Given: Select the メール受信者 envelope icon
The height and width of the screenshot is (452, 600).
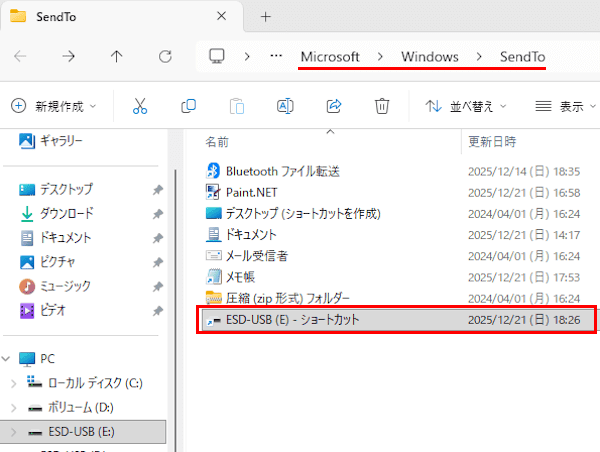Looking at the screenshot, I should click(214, 255).
